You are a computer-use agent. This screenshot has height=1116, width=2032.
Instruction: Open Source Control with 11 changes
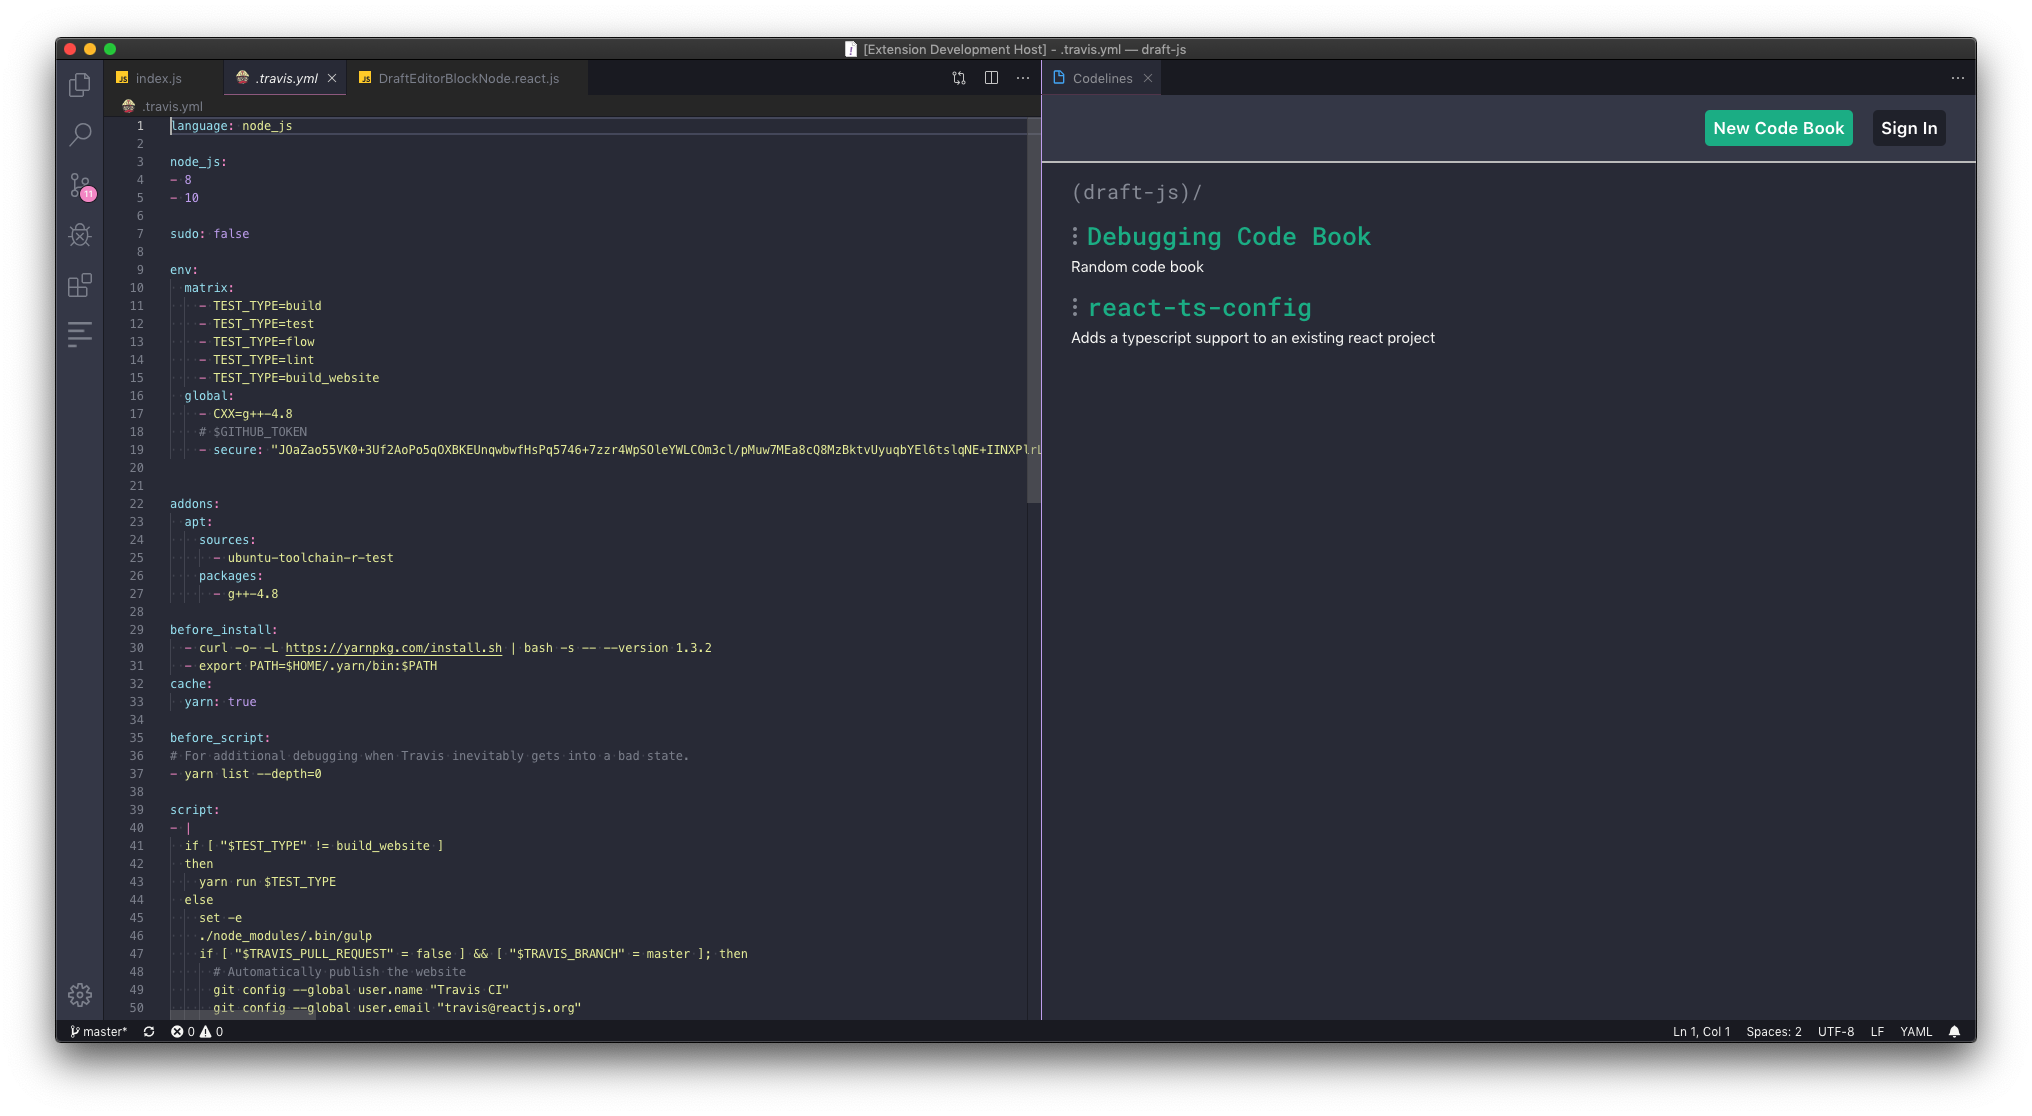80,185
